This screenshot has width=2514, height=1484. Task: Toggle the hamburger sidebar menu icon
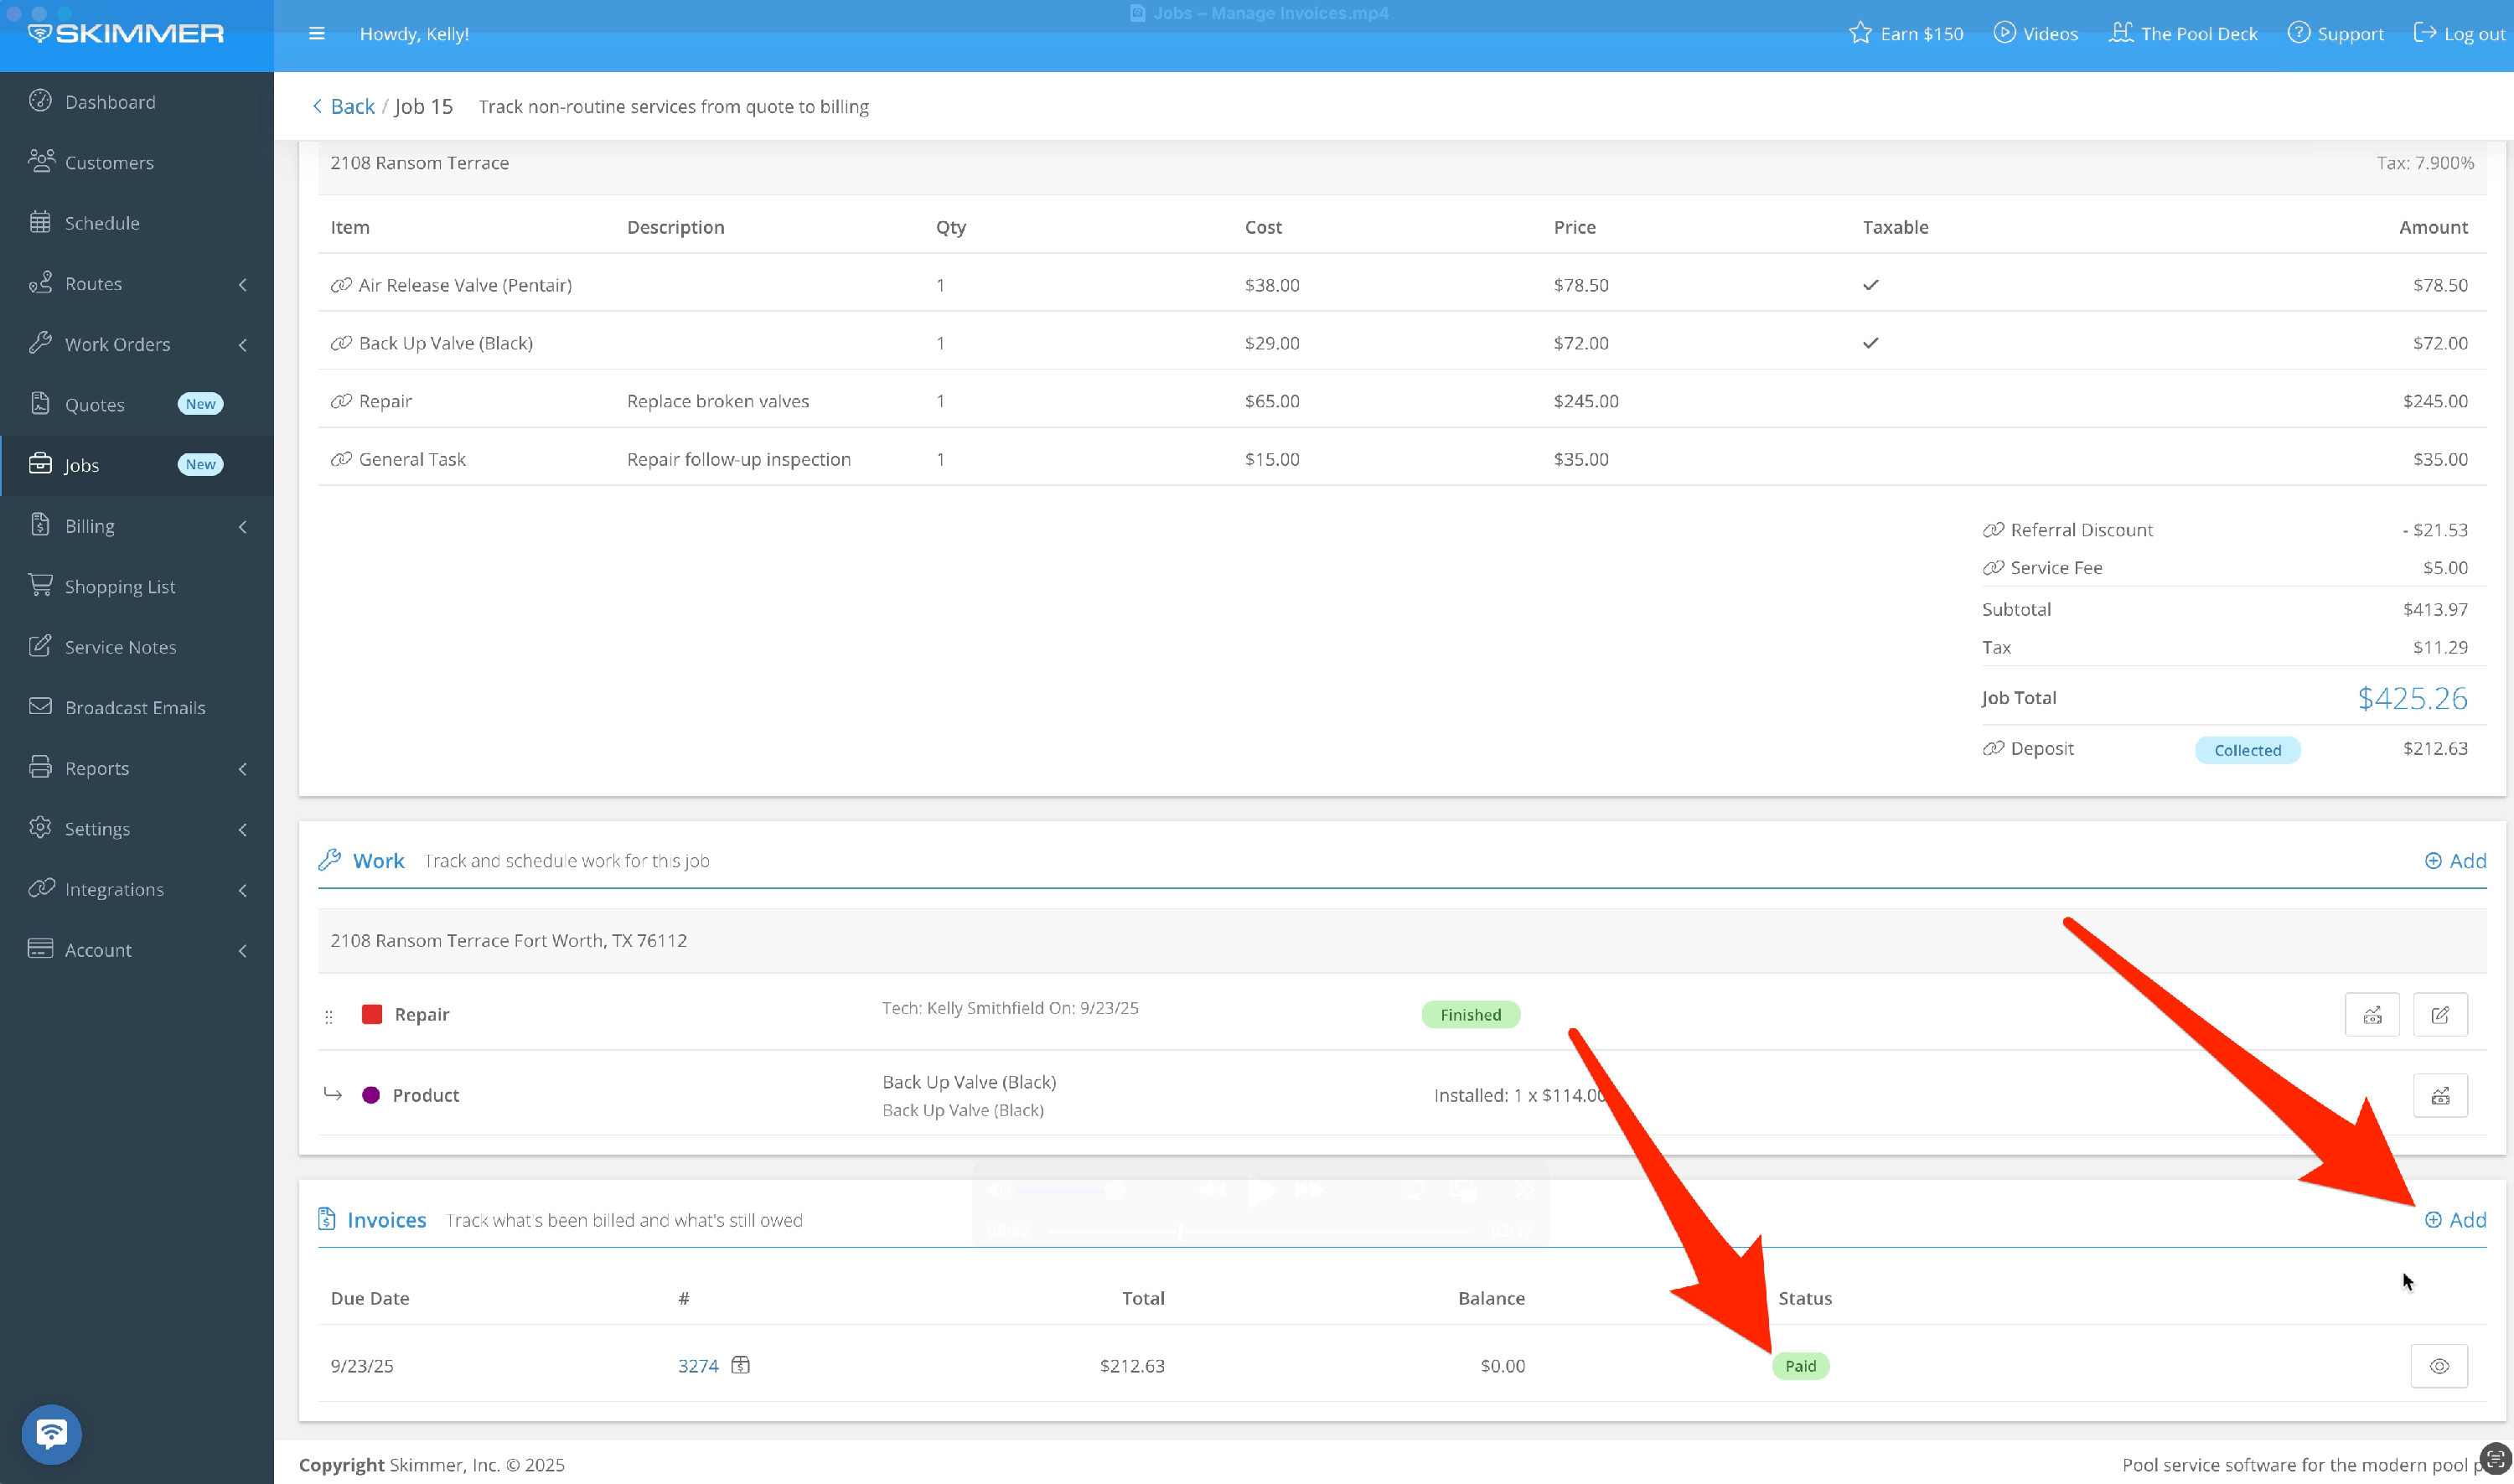tap(317, 34)
